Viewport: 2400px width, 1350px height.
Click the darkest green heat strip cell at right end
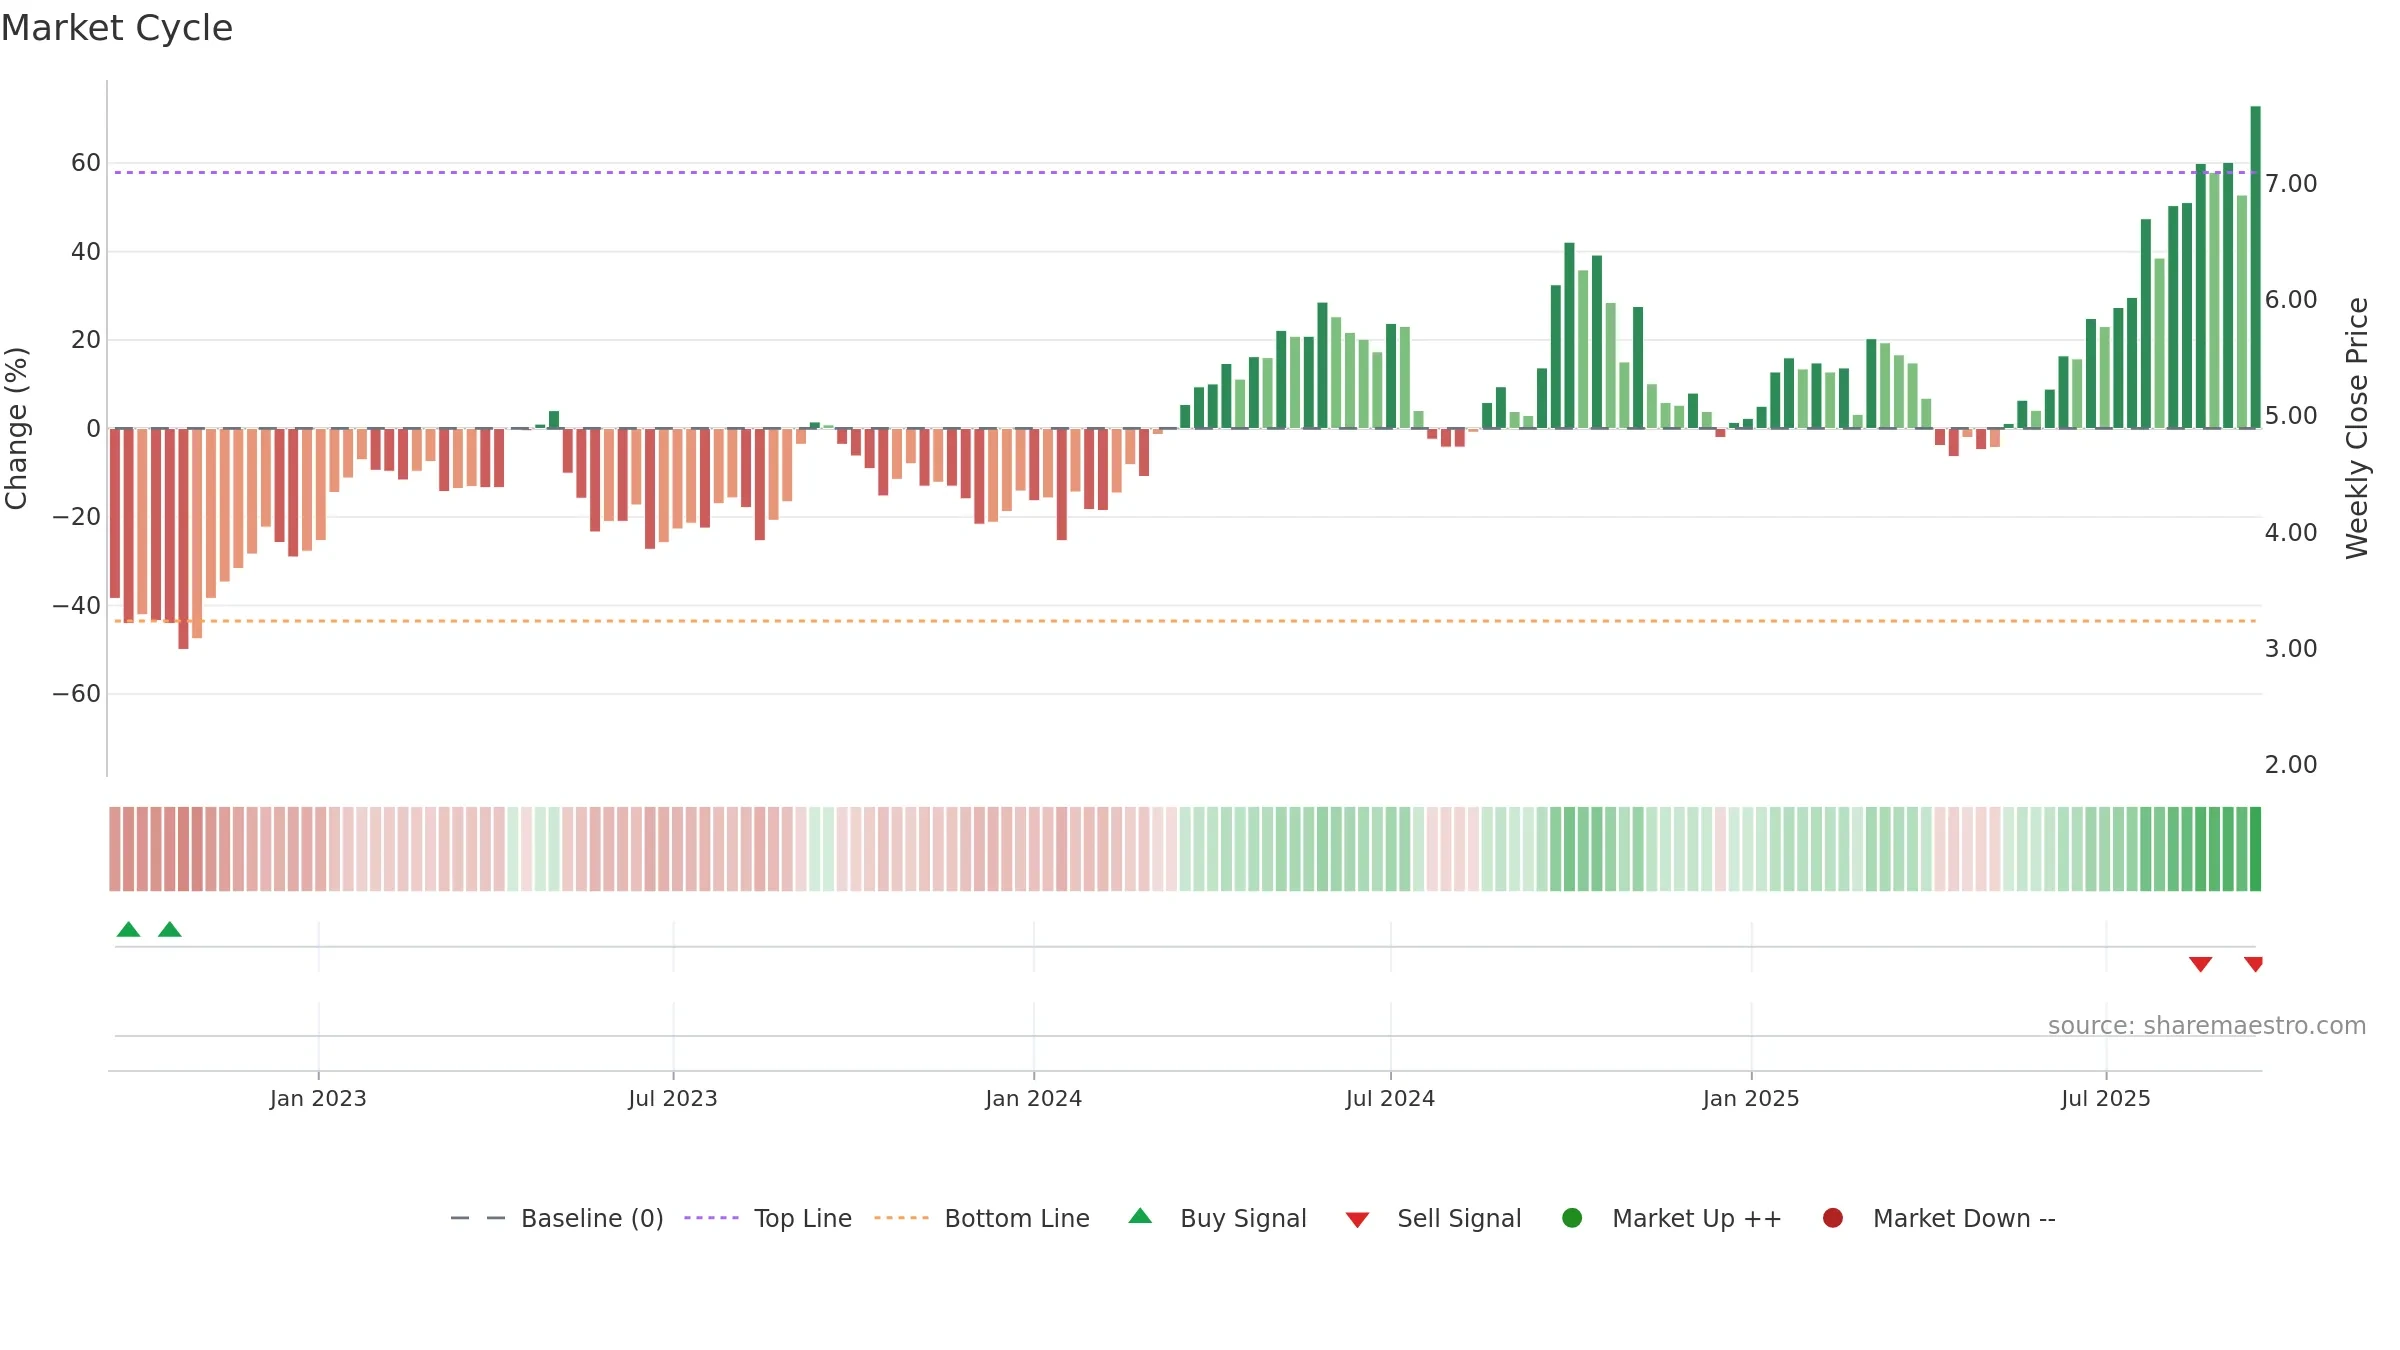click(x=2255, y=849)
